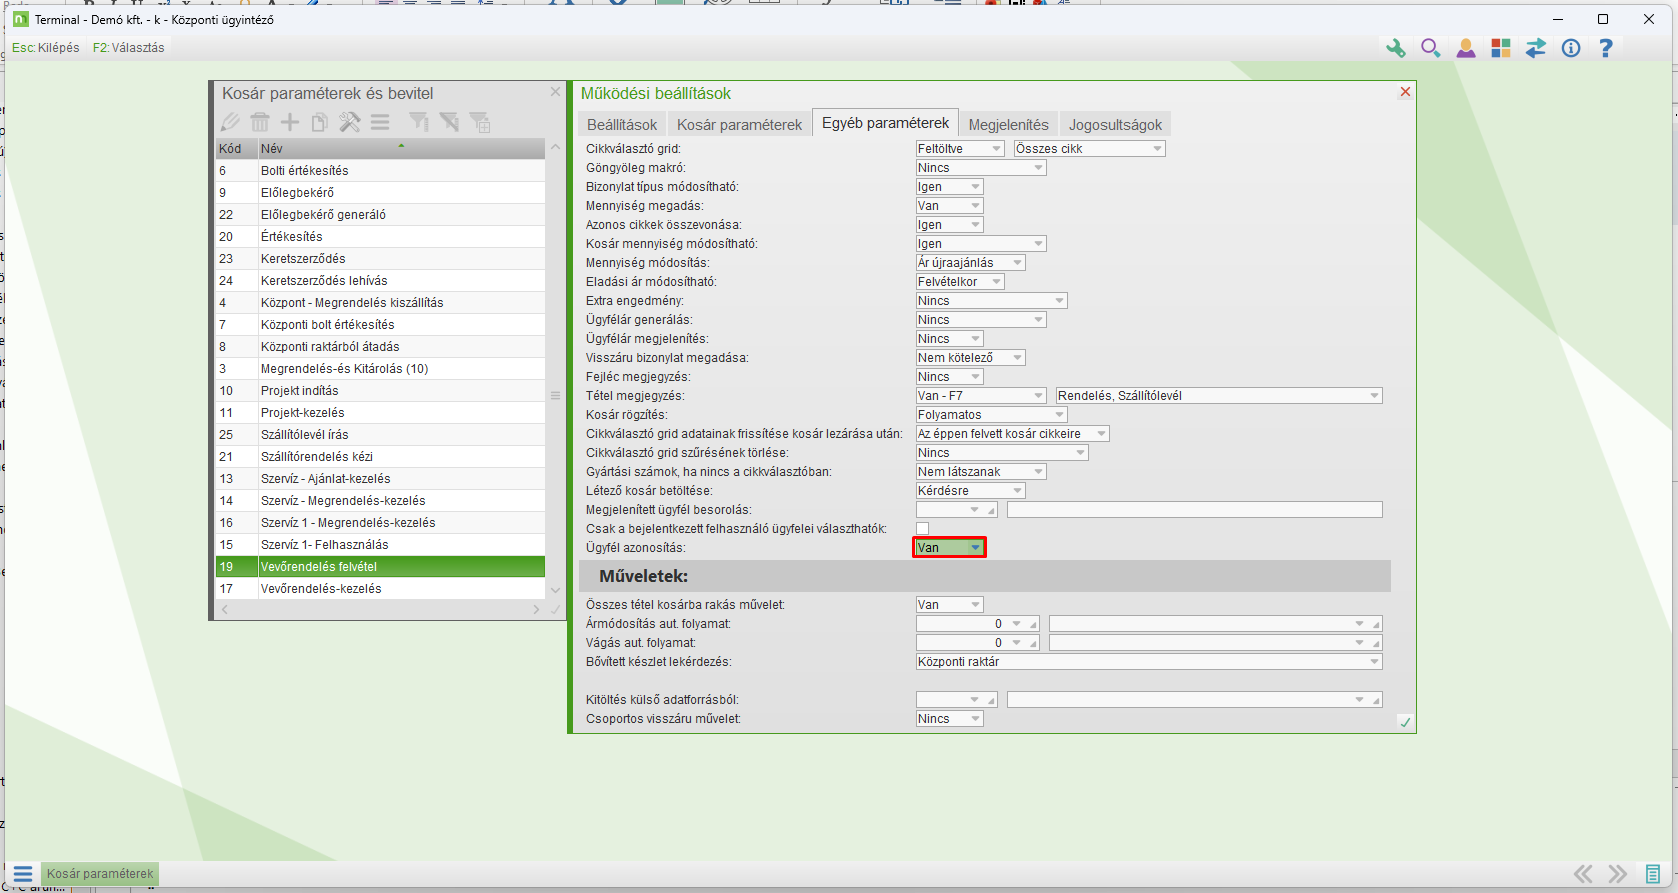Open the Megjelenítés tab

click(x=1008, y=125)
